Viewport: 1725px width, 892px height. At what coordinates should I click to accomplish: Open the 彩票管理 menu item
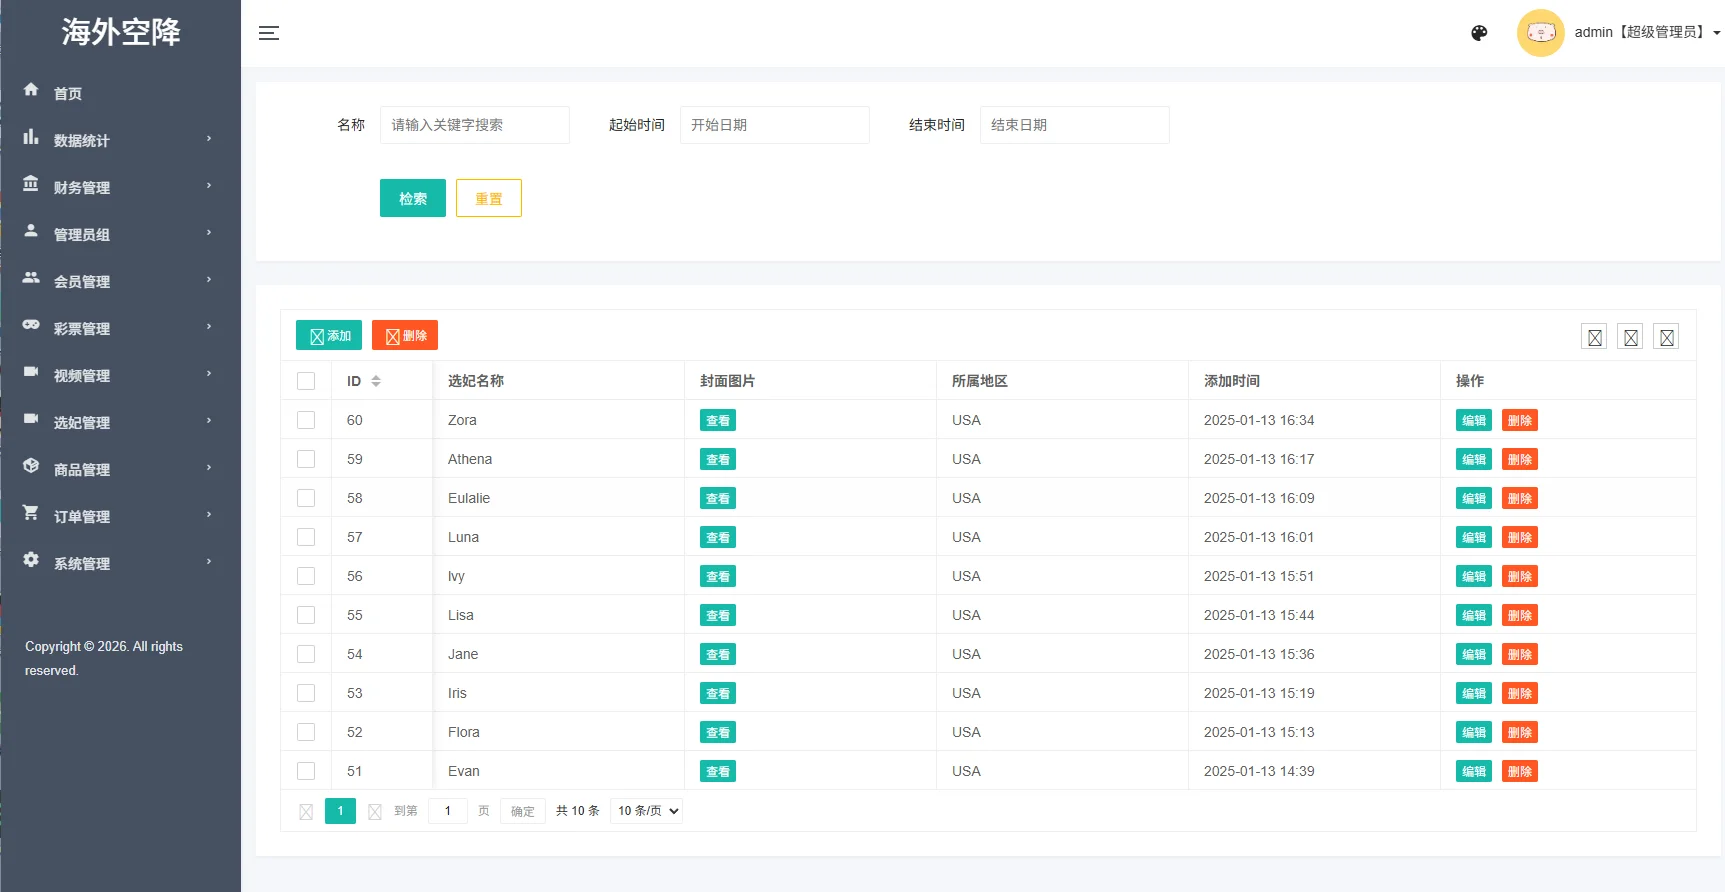coord(120,328)
